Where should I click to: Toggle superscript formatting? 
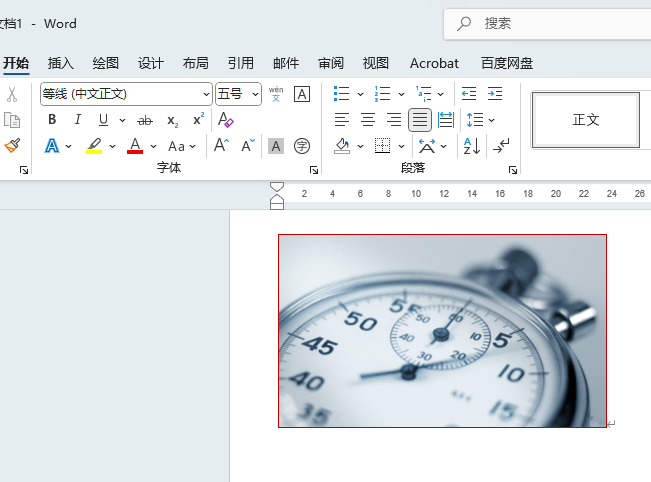198,119
